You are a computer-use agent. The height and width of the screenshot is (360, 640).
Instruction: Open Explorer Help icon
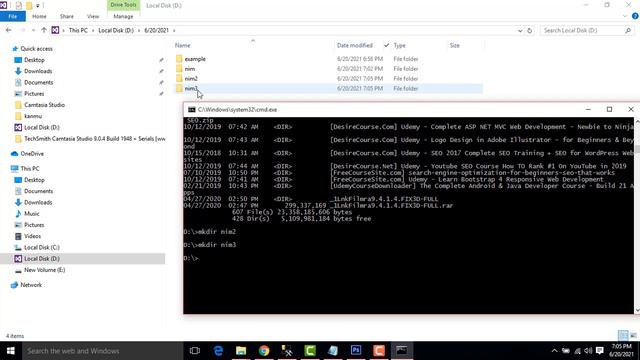coord(635,16)
